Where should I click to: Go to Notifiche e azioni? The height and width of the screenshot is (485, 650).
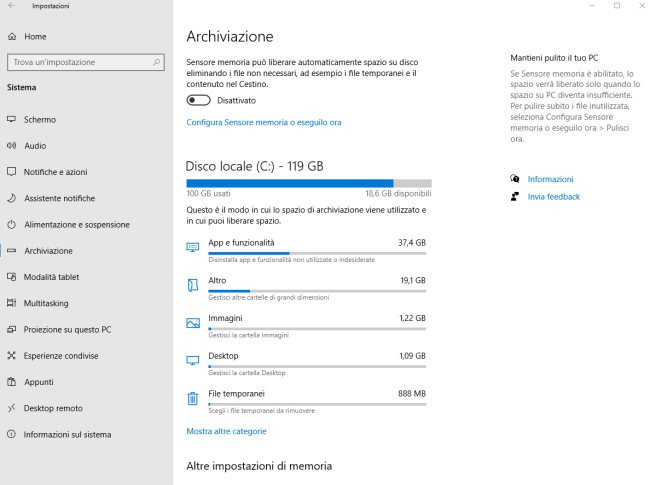[56, 172]
